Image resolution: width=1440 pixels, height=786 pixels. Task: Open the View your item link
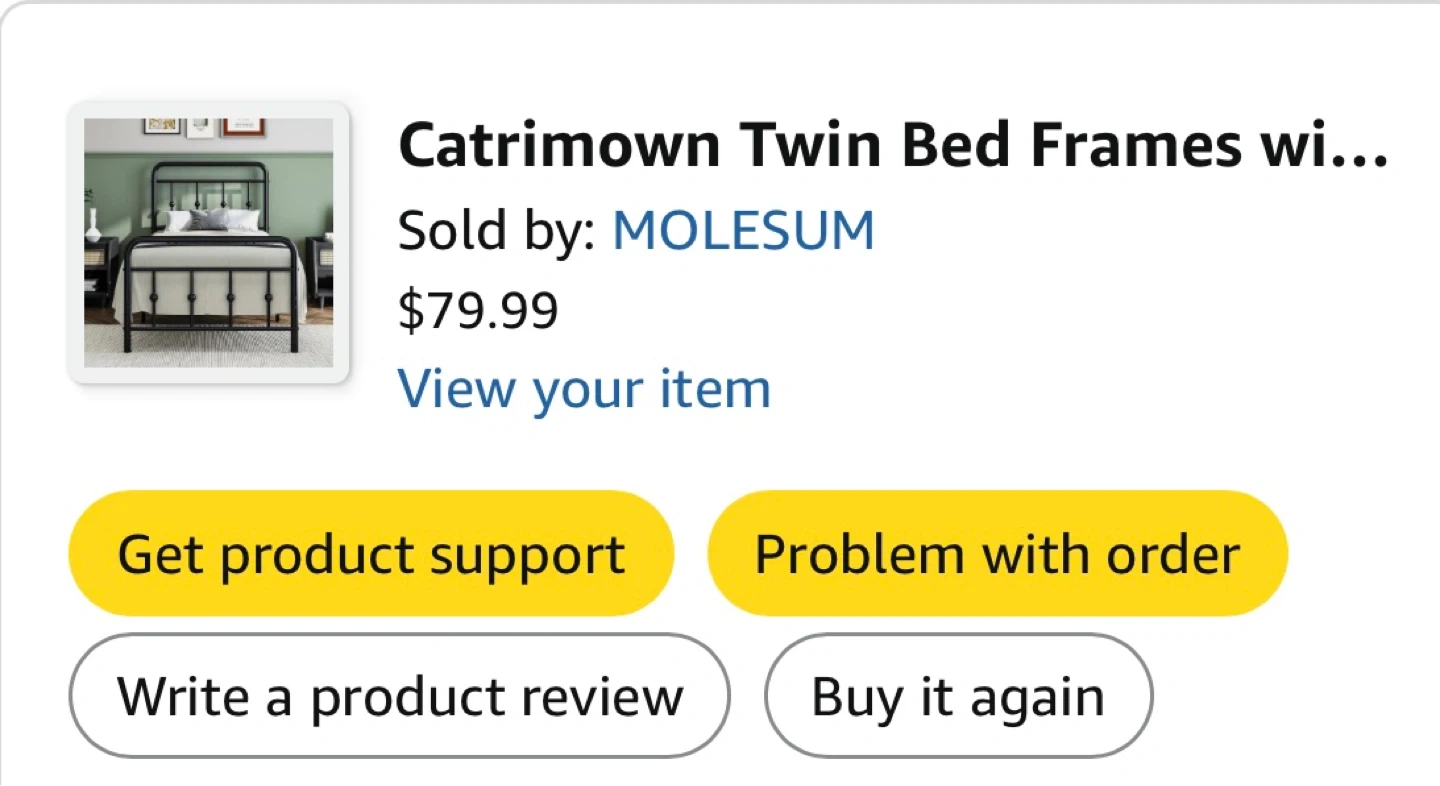tap(584, 389)
